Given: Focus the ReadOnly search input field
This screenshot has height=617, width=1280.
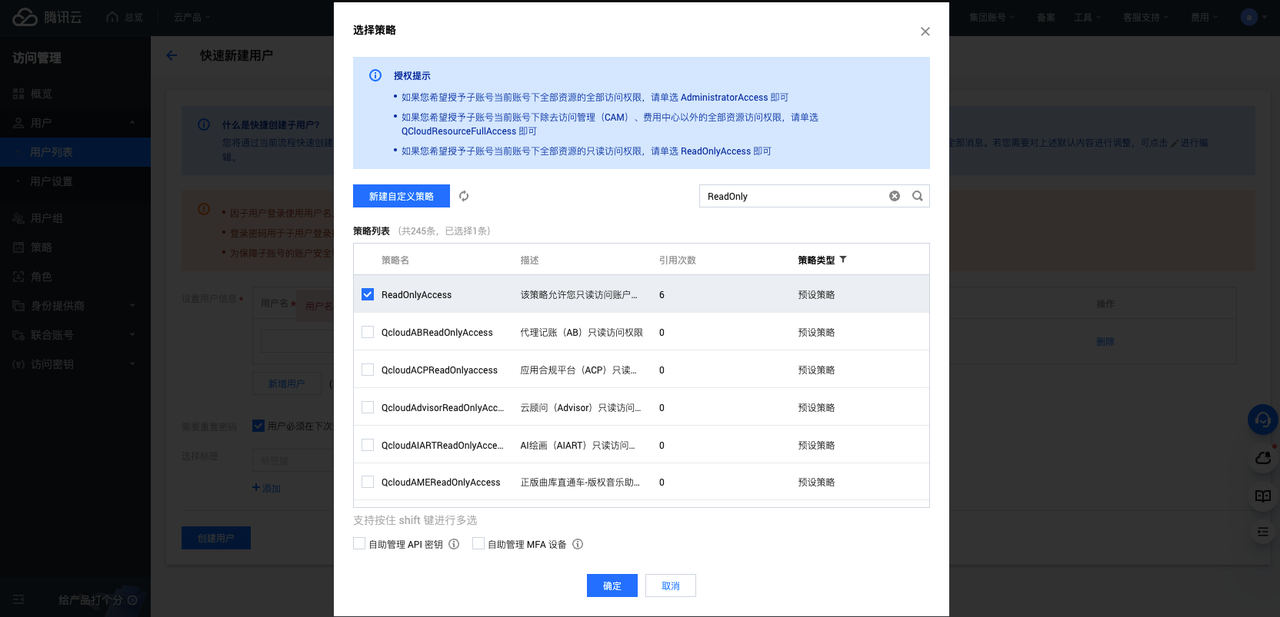Looking at the screenshot, I should tap(795, 196).
